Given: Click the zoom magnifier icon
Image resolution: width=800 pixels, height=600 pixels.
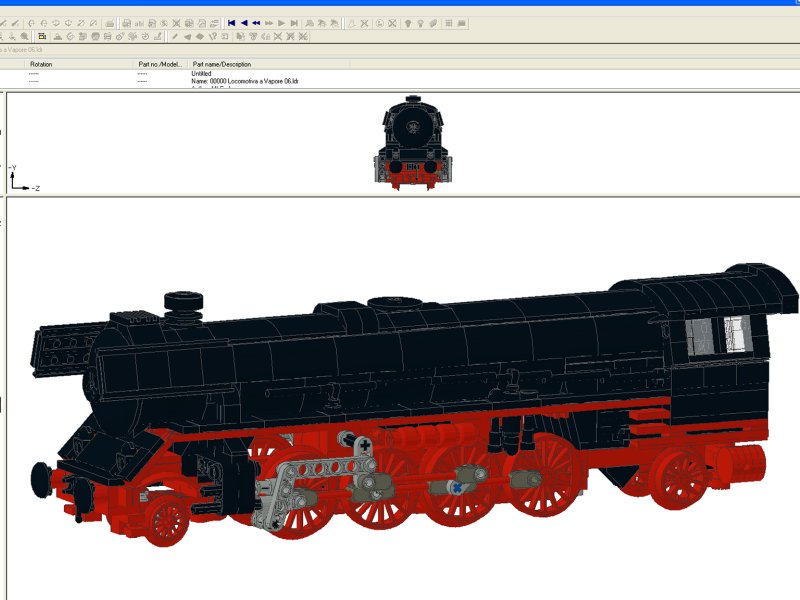Looking at the screenshot, I should [x=24, y=37].
